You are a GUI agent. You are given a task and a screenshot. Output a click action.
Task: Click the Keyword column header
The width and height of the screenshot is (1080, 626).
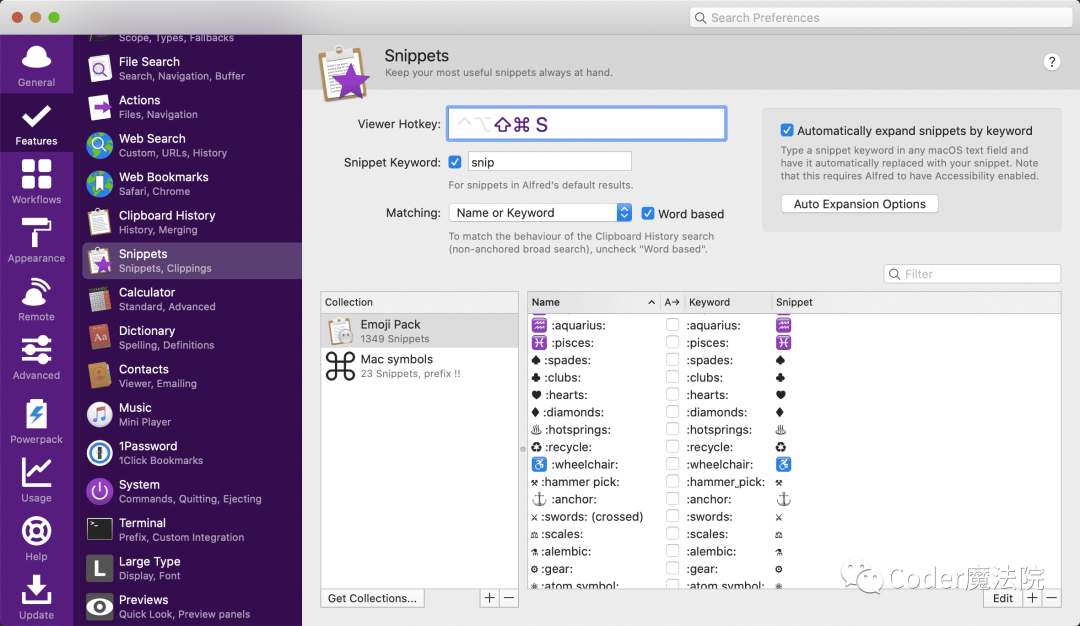click(728, 302)
